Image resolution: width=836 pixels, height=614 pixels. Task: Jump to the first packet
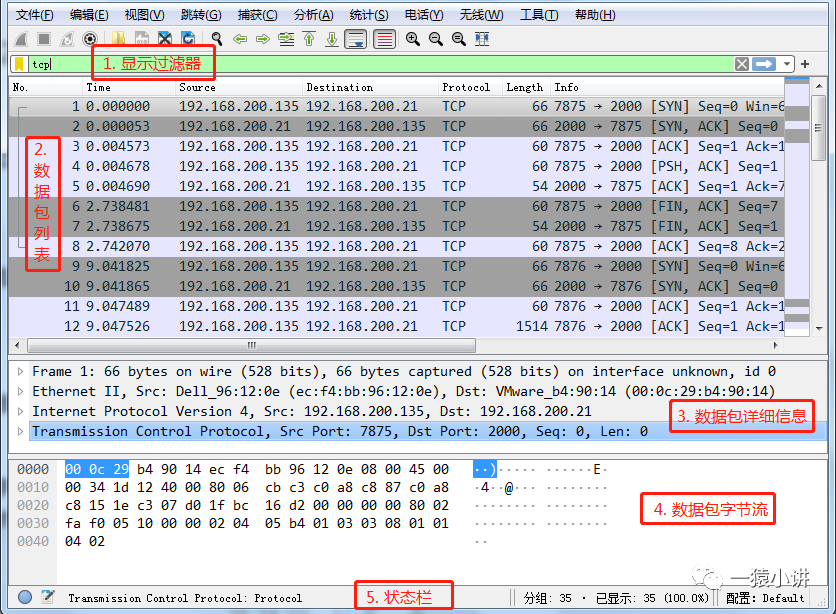pyautogui.click(x=309, y=39)
